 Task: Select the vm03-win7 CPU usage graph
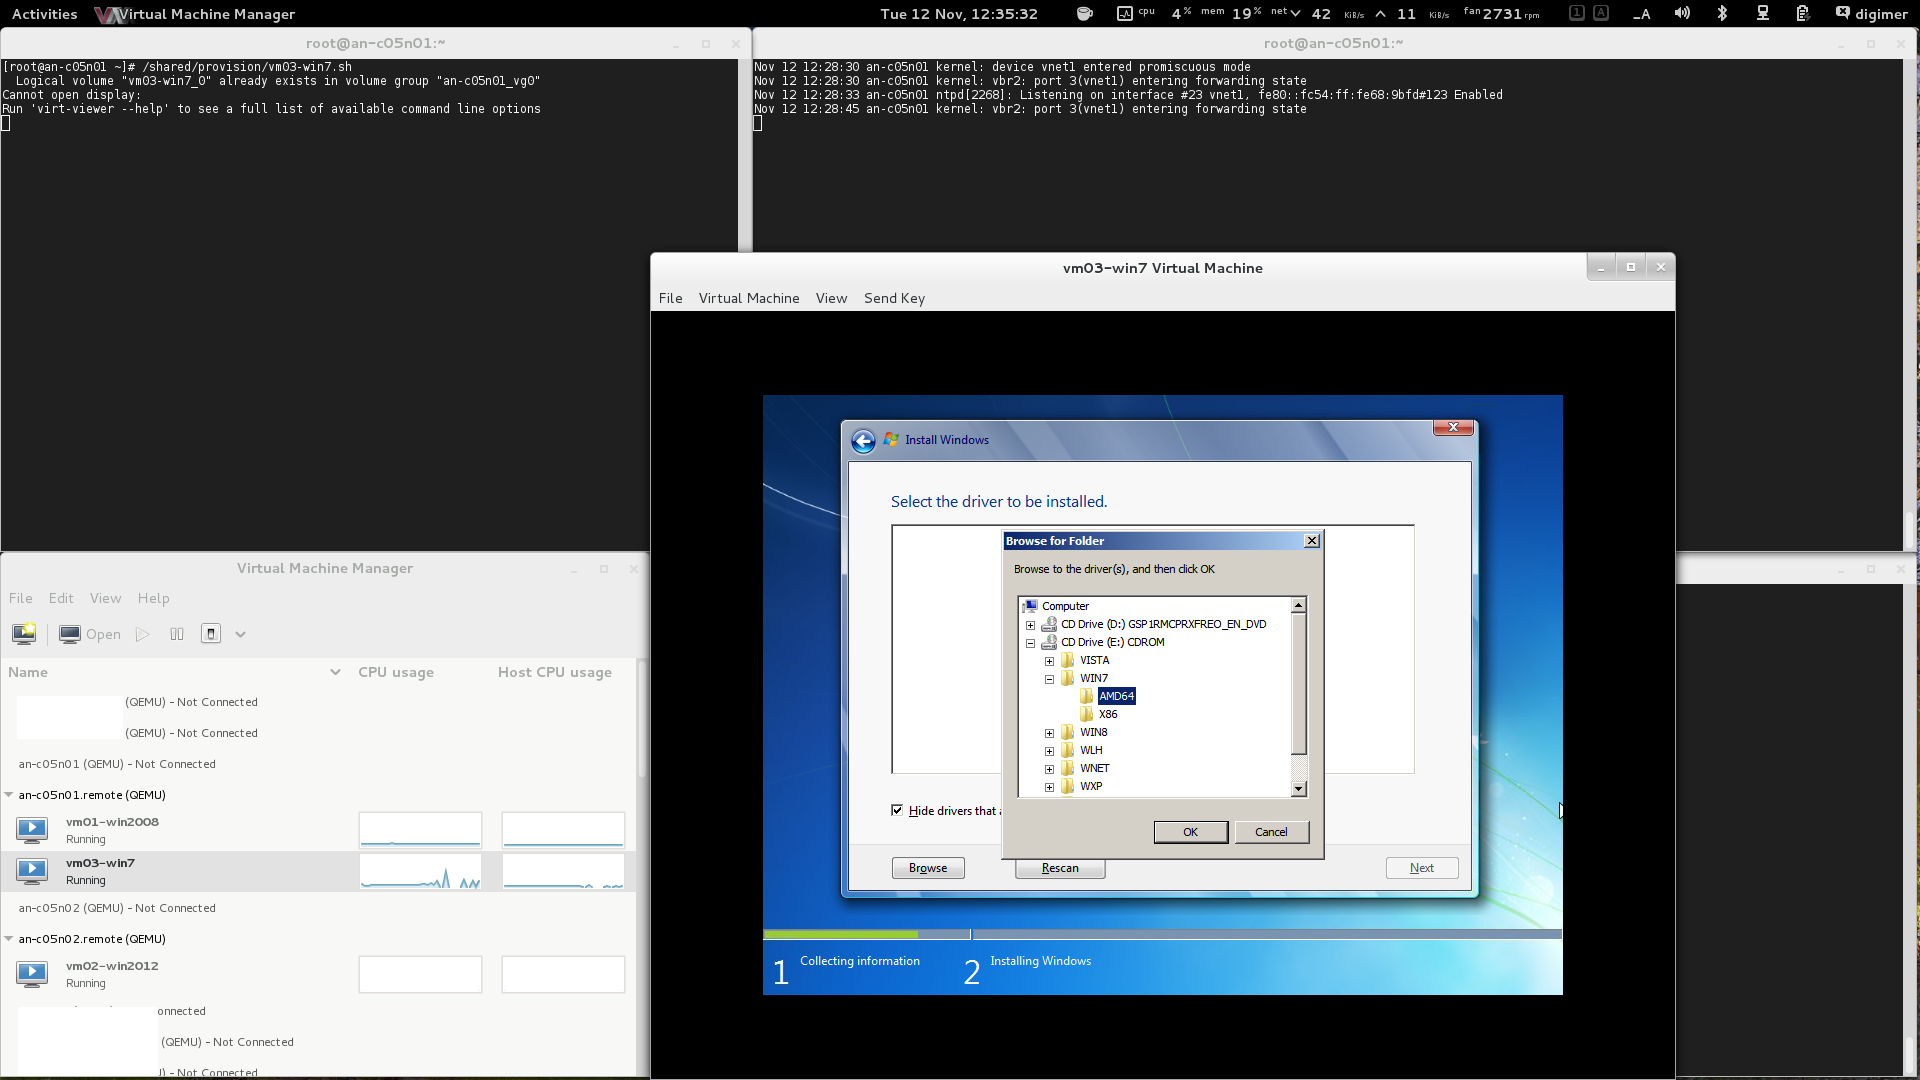(420, 871)
